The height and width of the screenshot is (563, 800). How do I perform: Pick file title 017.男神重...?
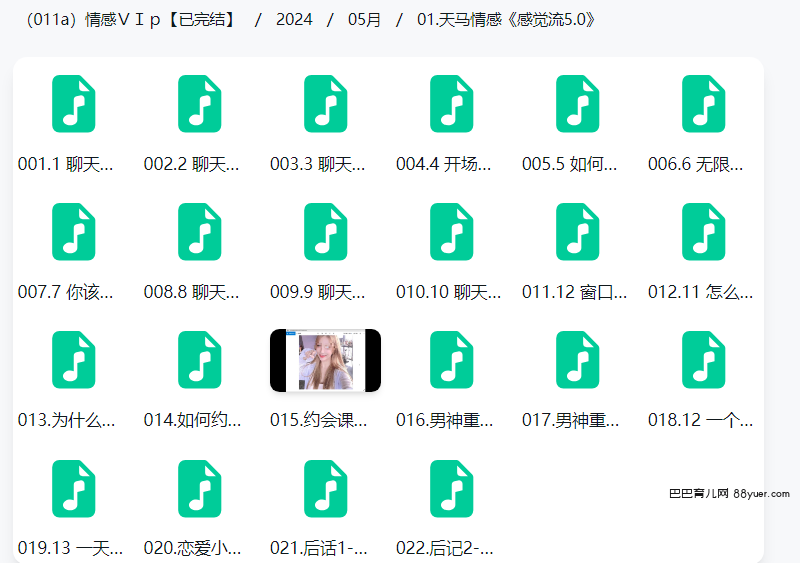click(571, 421)
